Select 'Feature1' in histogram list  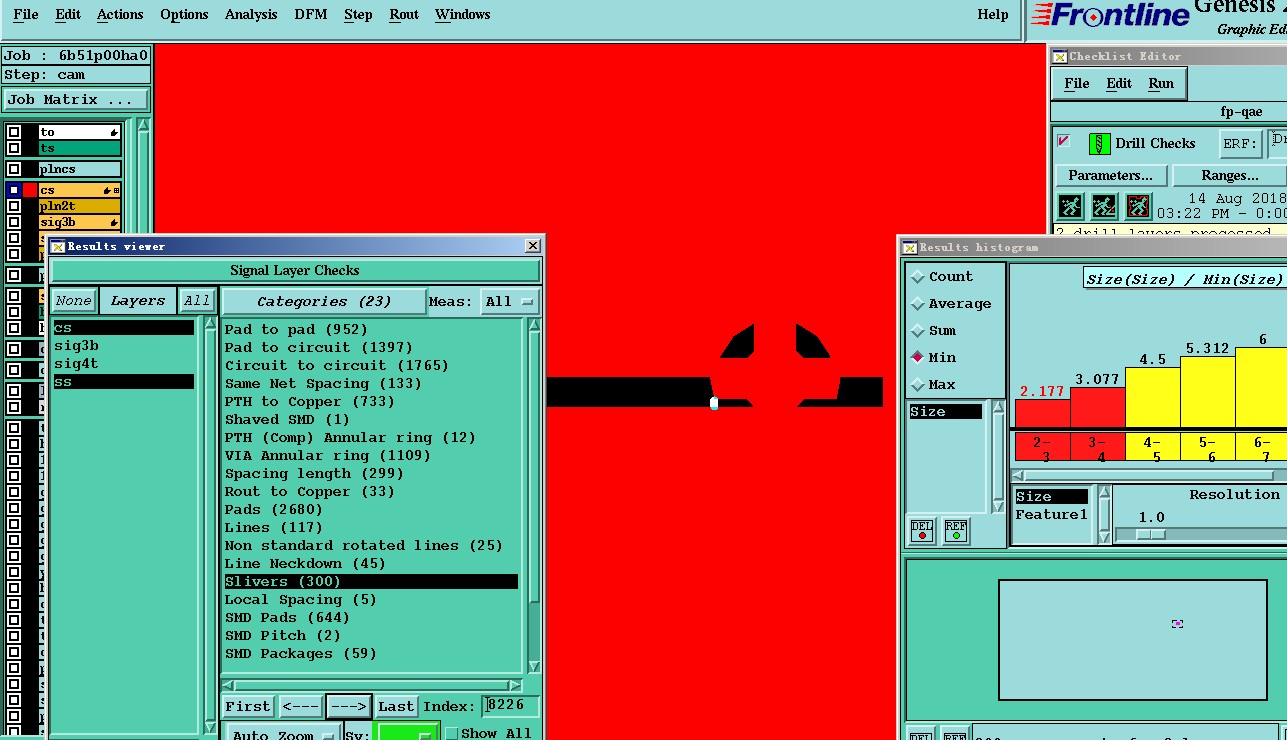(x=1051, y=515)
